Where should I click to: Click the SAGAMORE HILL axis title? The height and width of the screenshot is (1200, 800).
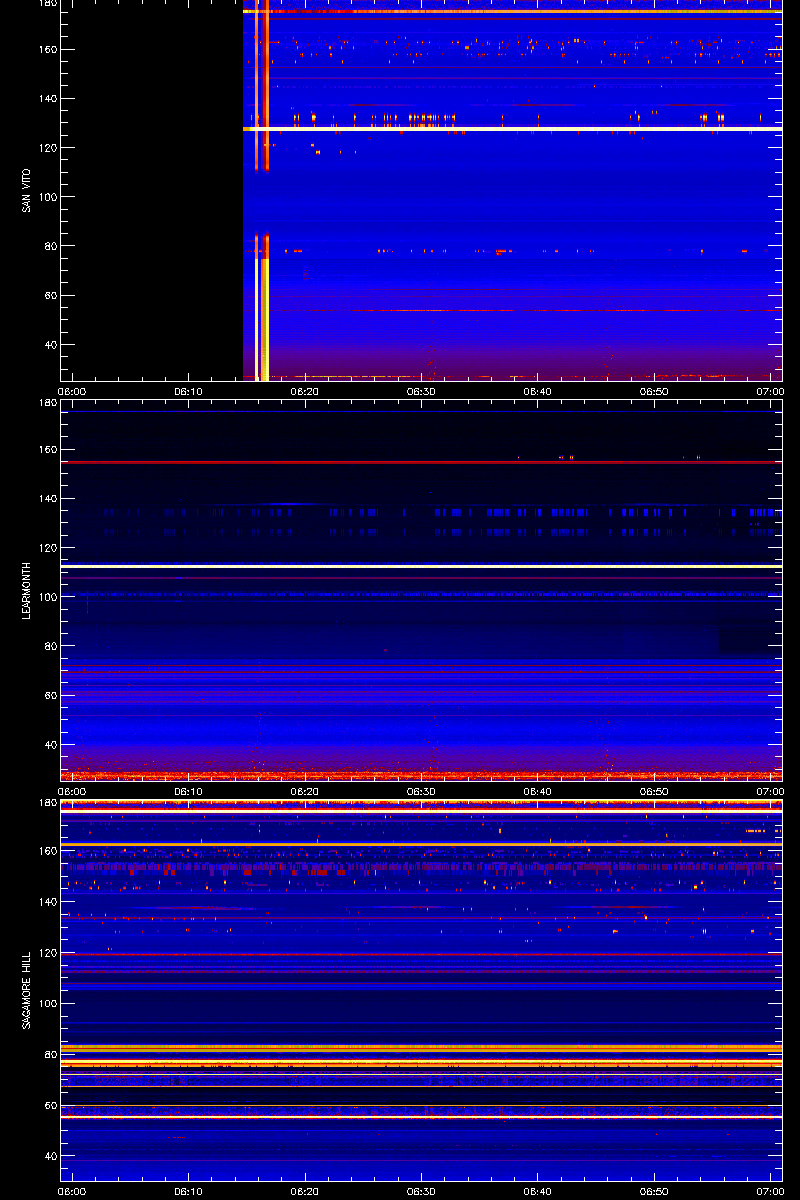27,991
